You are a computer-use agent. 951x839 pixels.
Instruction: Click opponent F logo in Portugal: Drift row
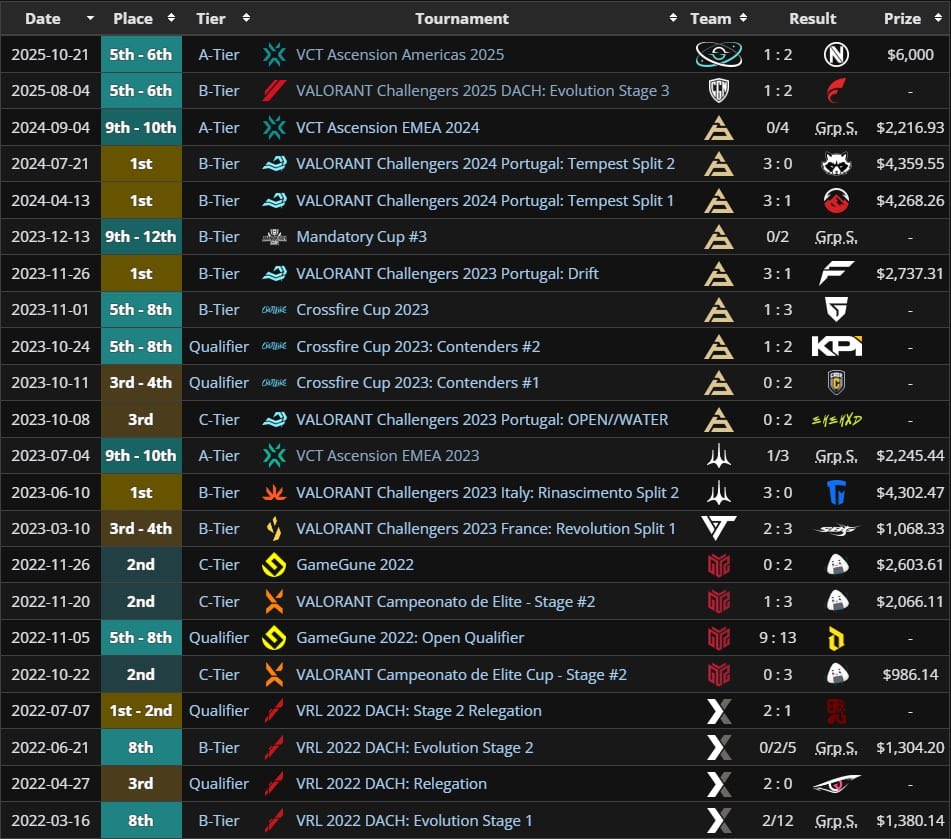(836, 273)
